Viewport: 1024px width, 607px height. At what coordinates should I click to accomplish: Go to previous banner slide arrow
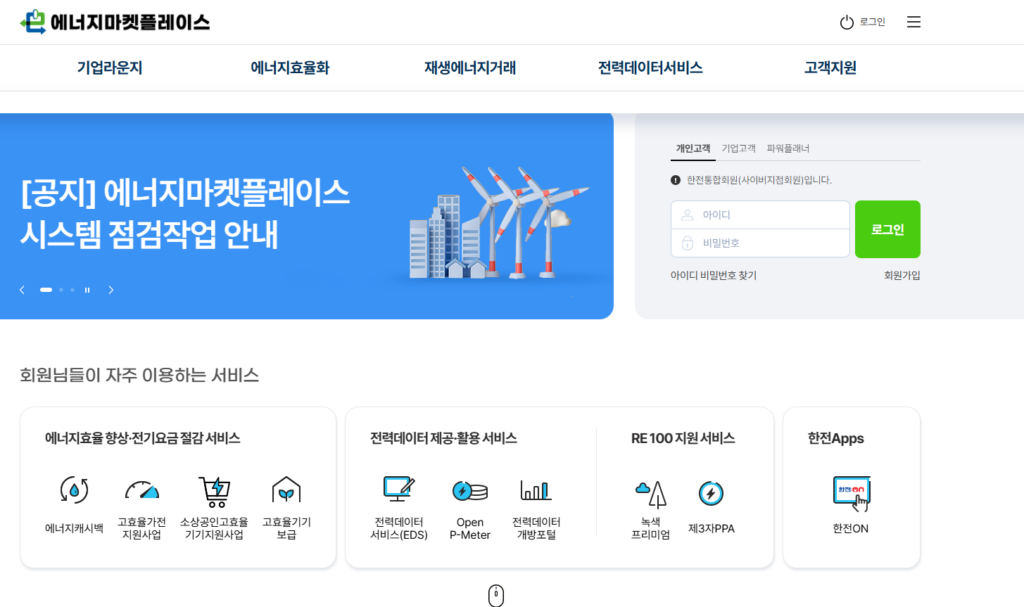coord(22,289)
